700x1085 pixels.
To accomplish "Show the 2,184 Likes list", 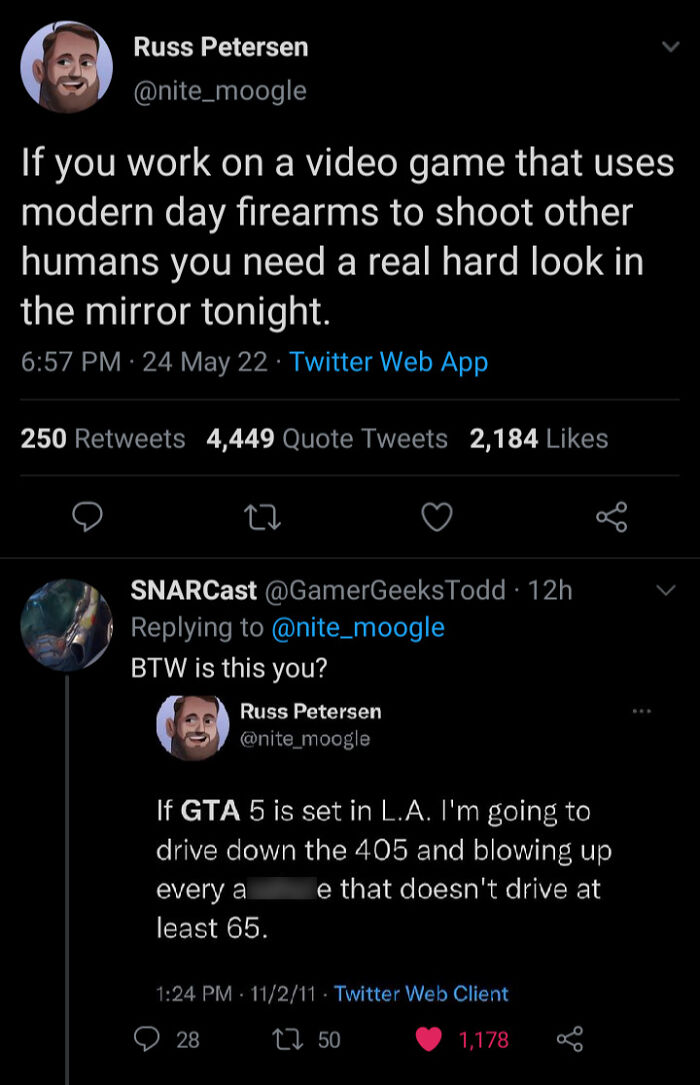I will pos(538,438).
